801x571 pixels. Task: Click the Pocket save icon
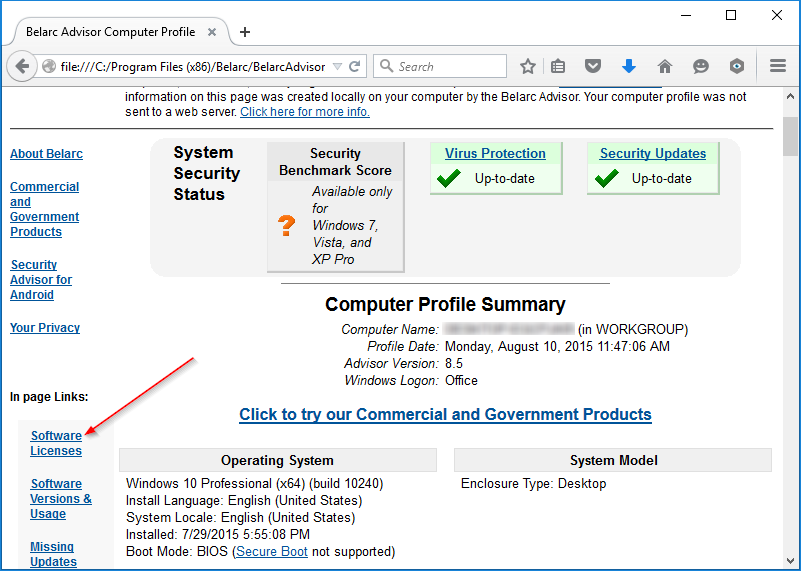coord(593,67)
